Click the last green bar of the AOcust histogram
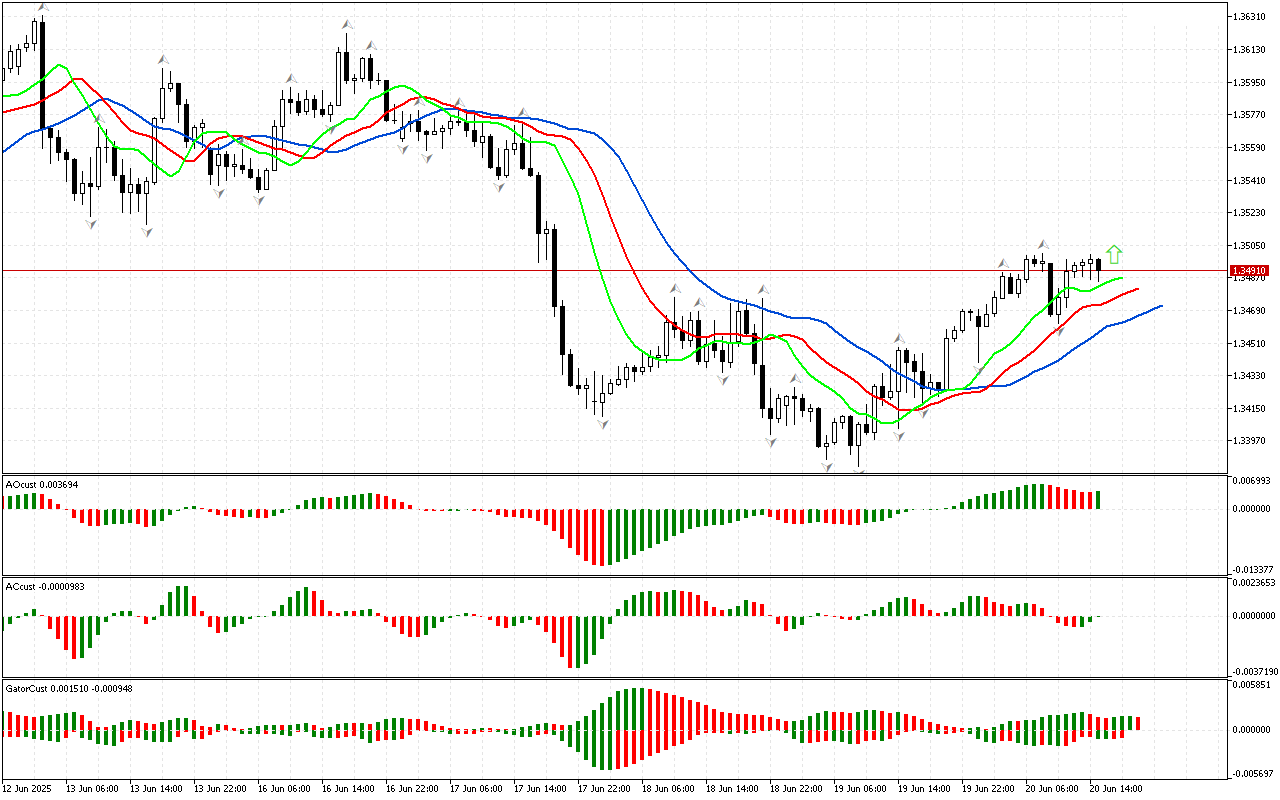The width and height of the screenshot is (1280, 800). (x=1097, y=500)
